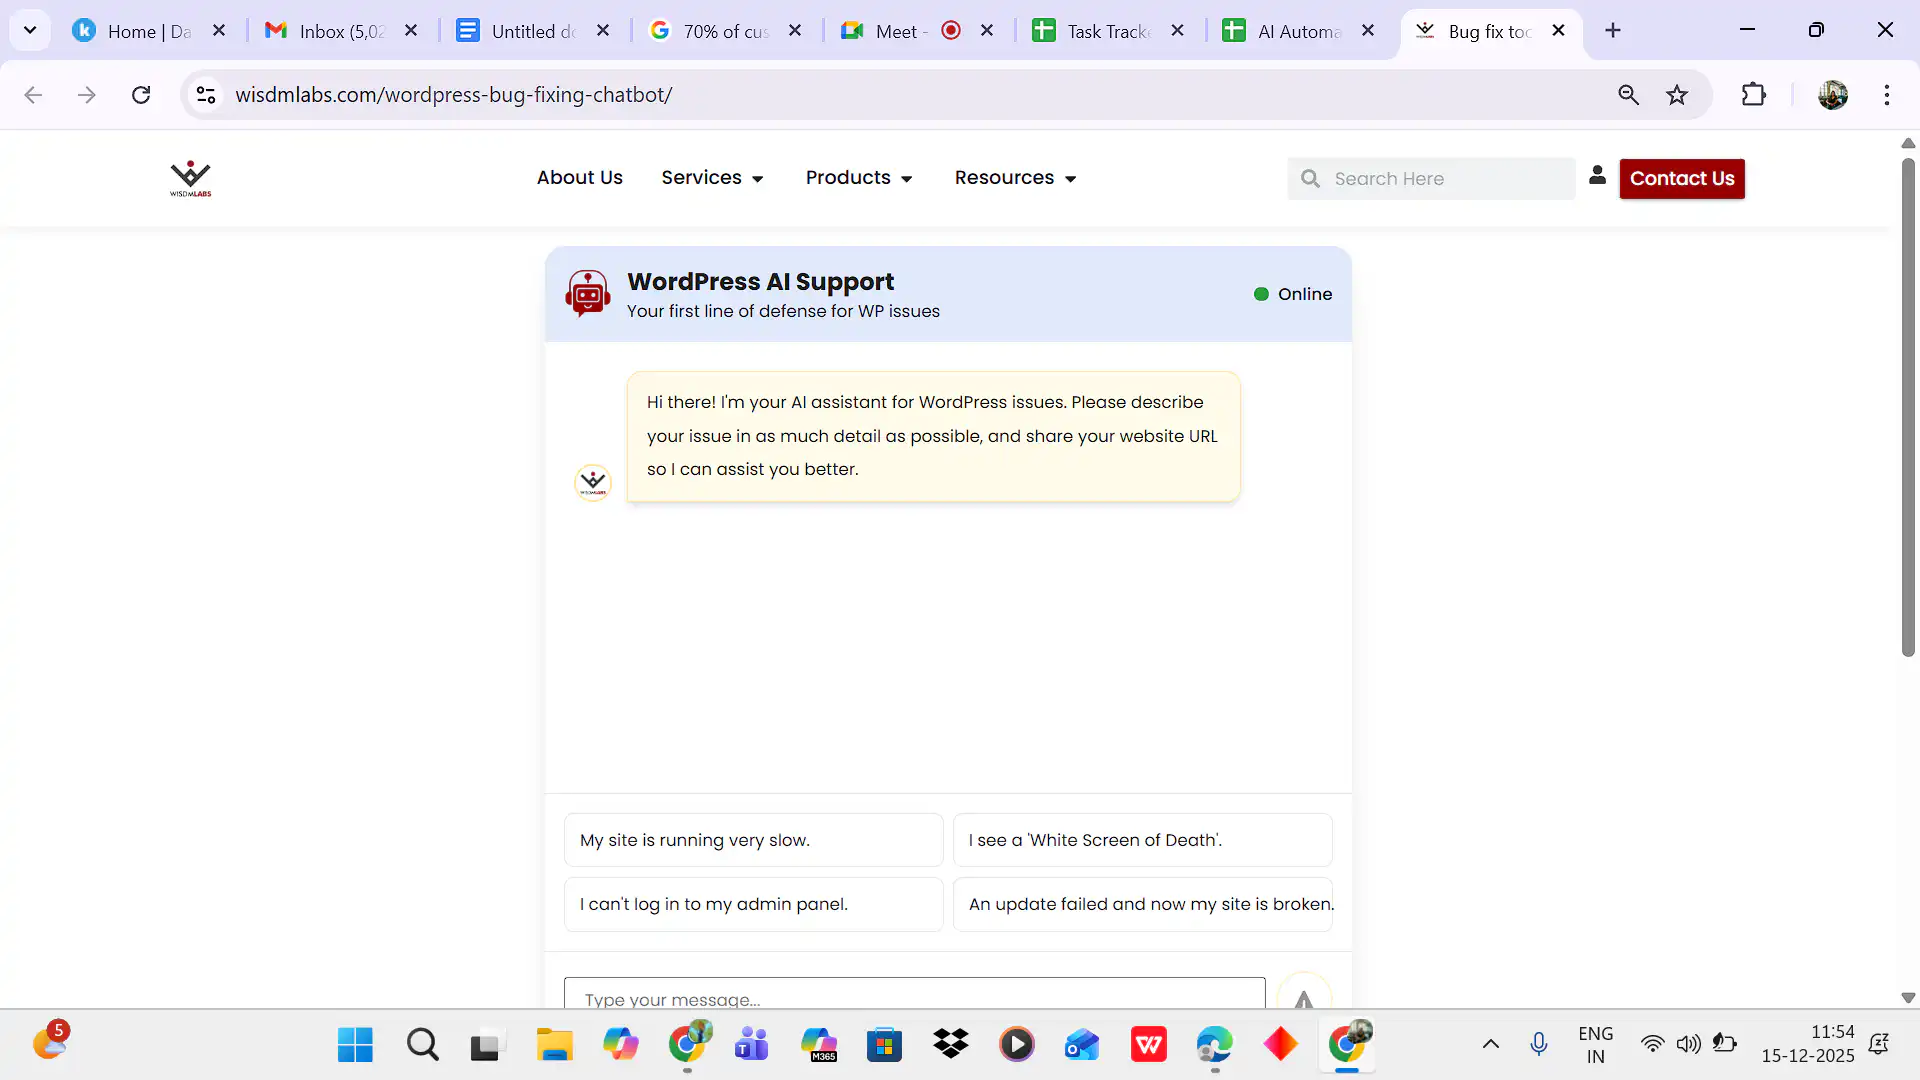Show hidden system tray icons
1920x1080 pixels.
pyautogui.click(x=1490, y=1044)
